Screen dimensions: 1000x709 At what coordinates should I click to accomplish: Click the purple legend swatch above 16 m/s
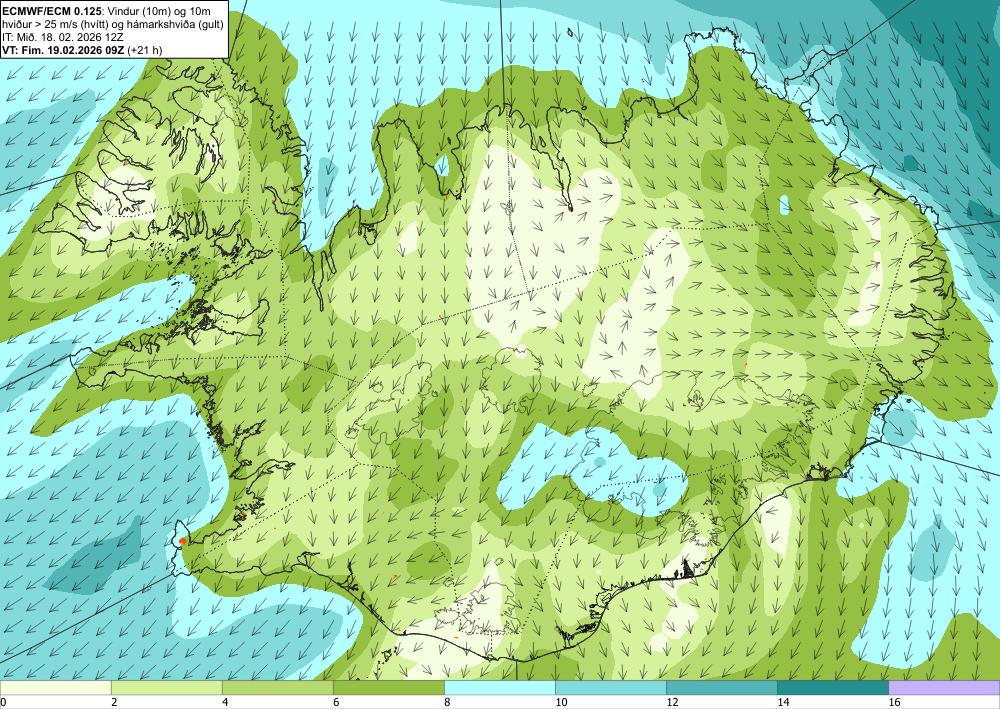click(945, 688)
